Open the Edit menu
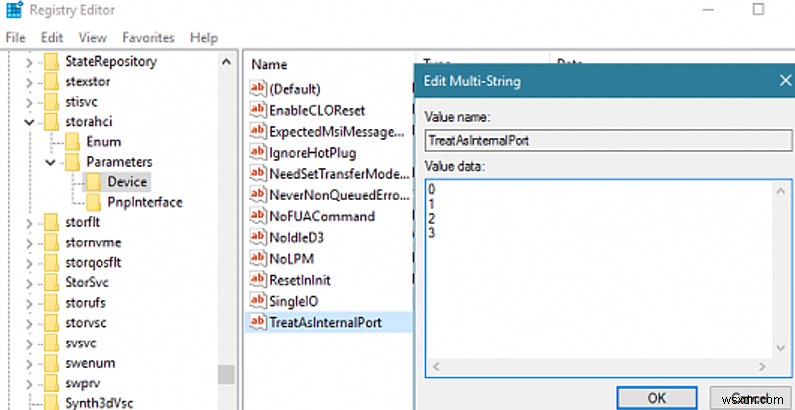 click(x=51, y=38)
